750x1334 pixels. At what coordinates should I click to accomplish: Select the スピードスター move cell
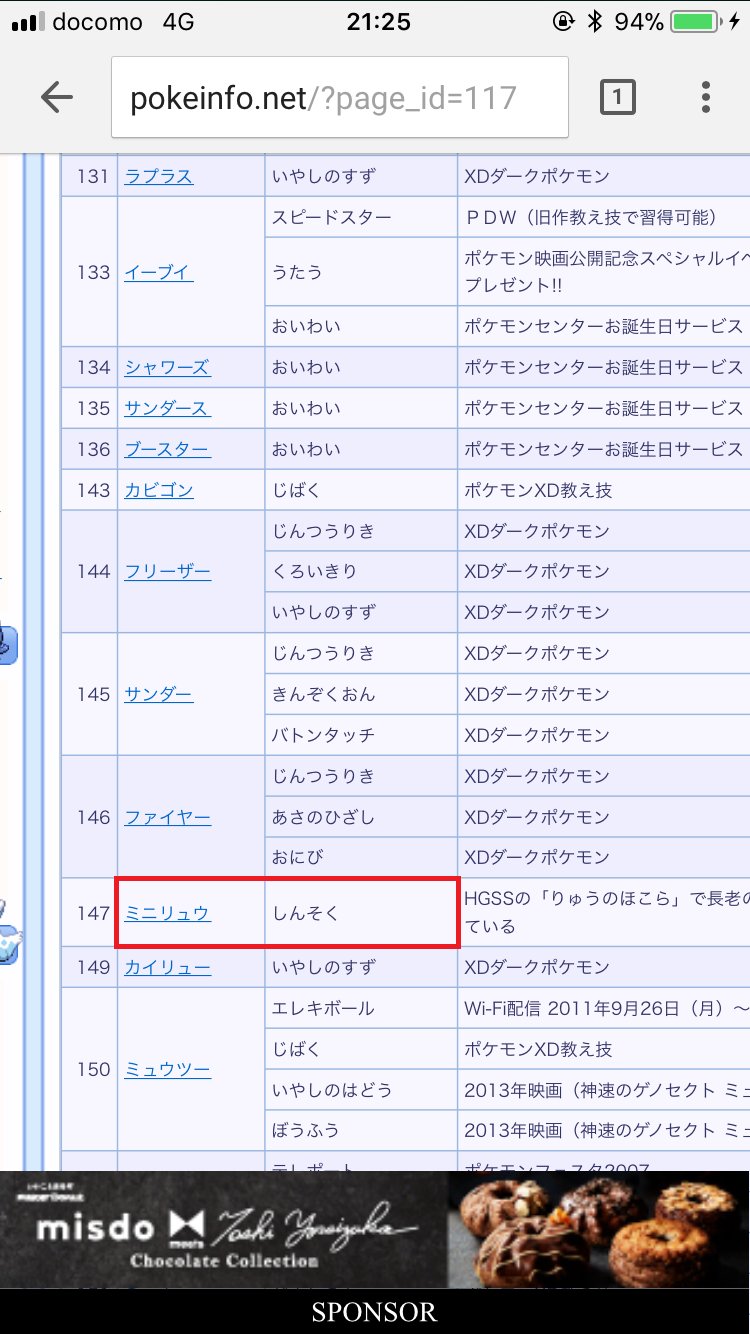[x=361, y=217]
